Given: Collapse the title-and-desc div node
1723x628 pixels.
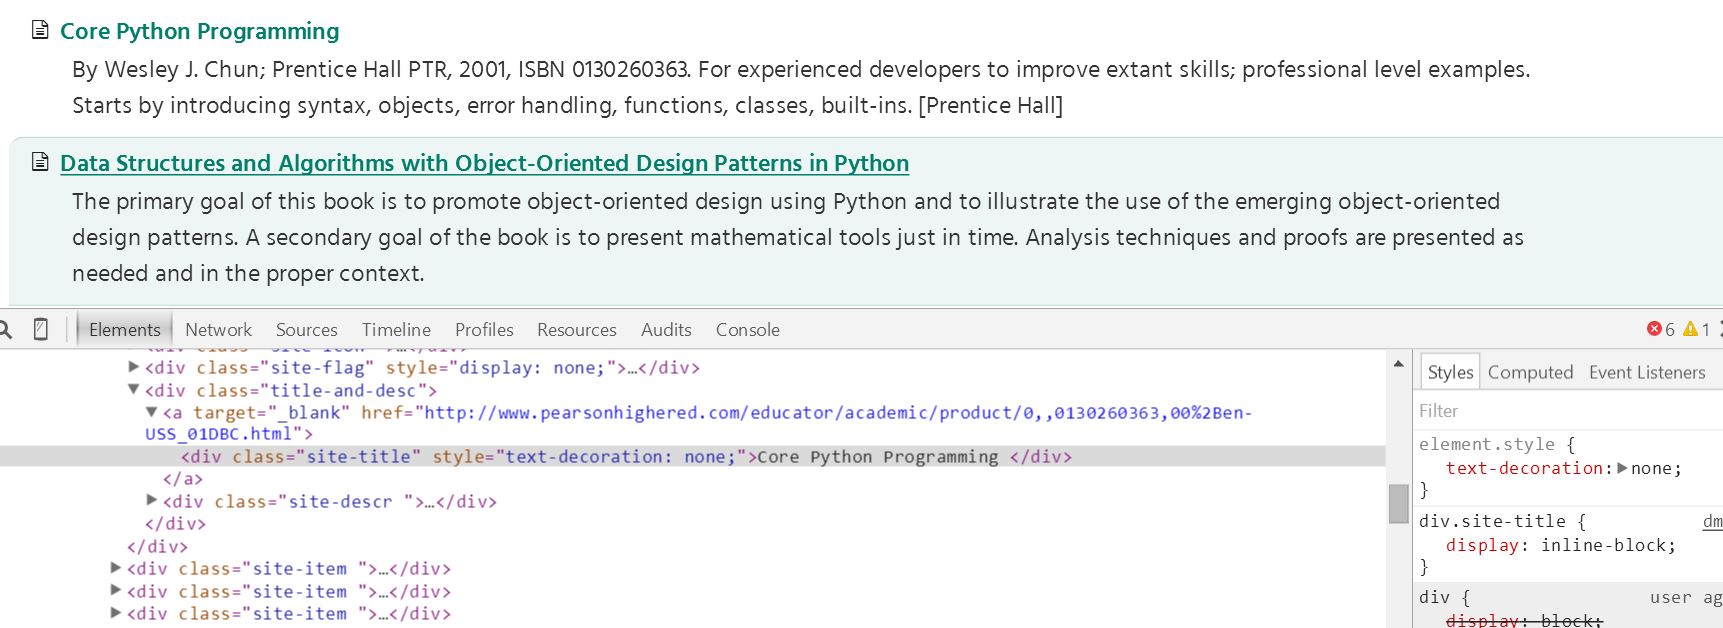Looking at the screenshot, I should coord(134,390).
